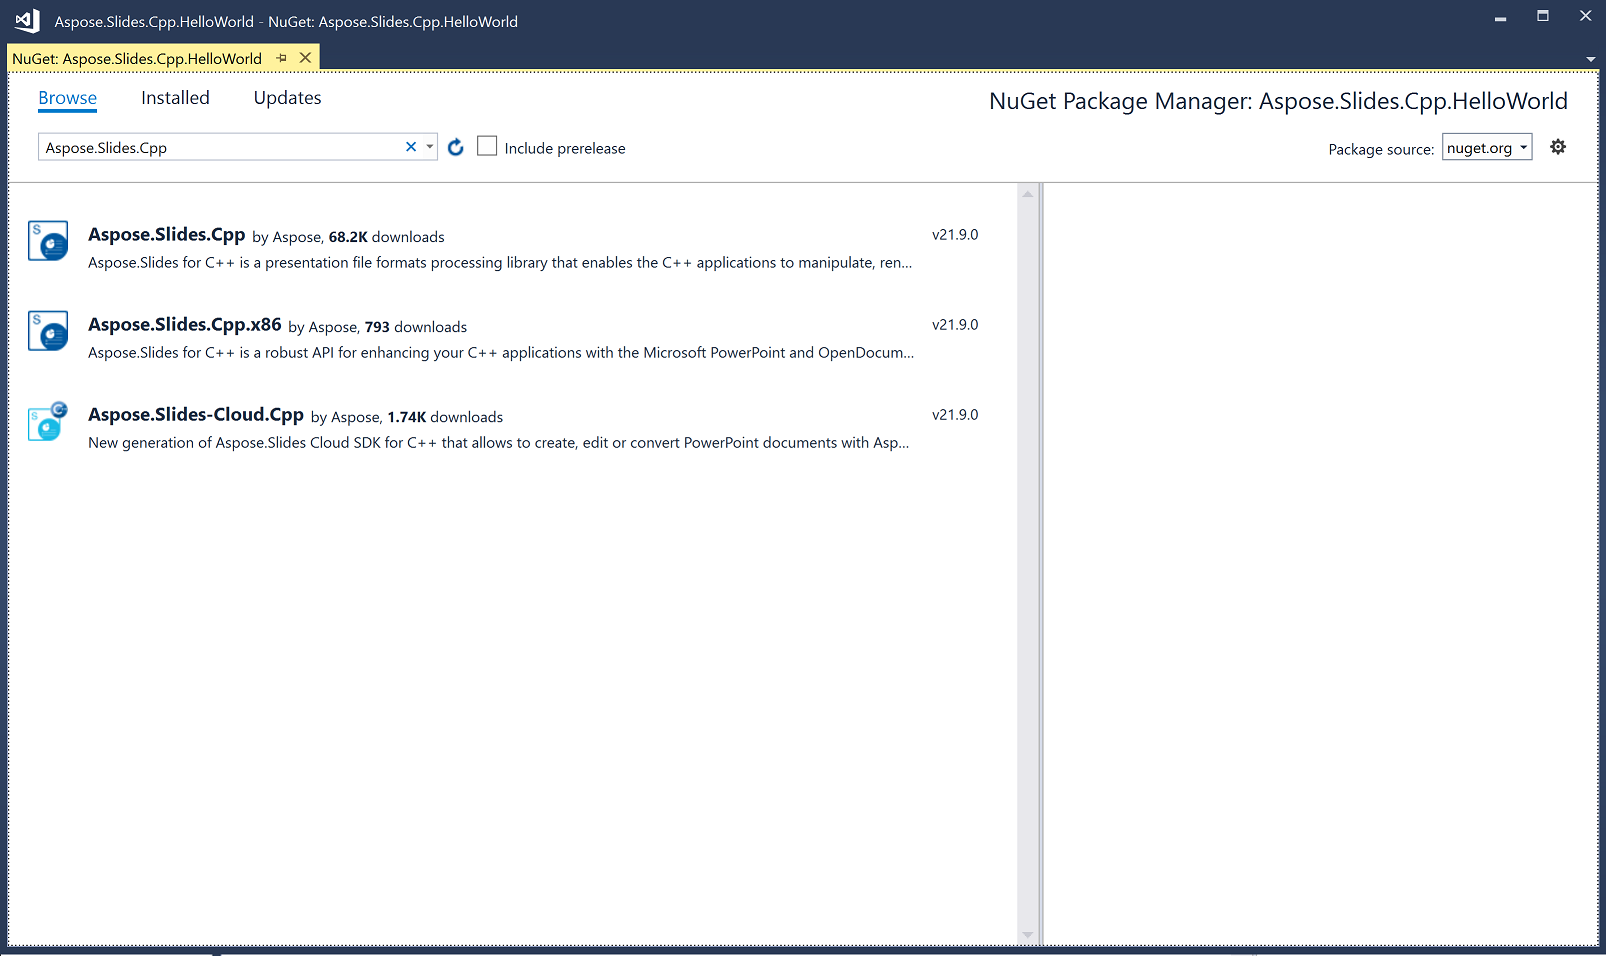Clear the search box text
The height and width of the screenshot is (956, 1606).
pyautogui.click(x=411, y=147)
